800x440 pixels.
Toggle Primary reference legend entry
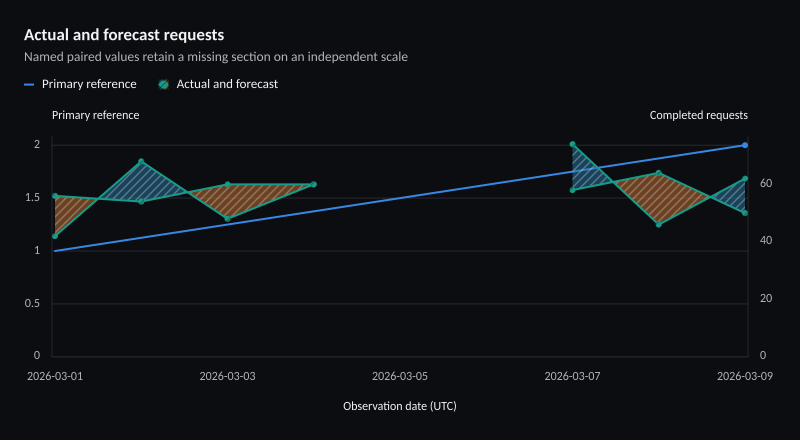click(80, 84)
